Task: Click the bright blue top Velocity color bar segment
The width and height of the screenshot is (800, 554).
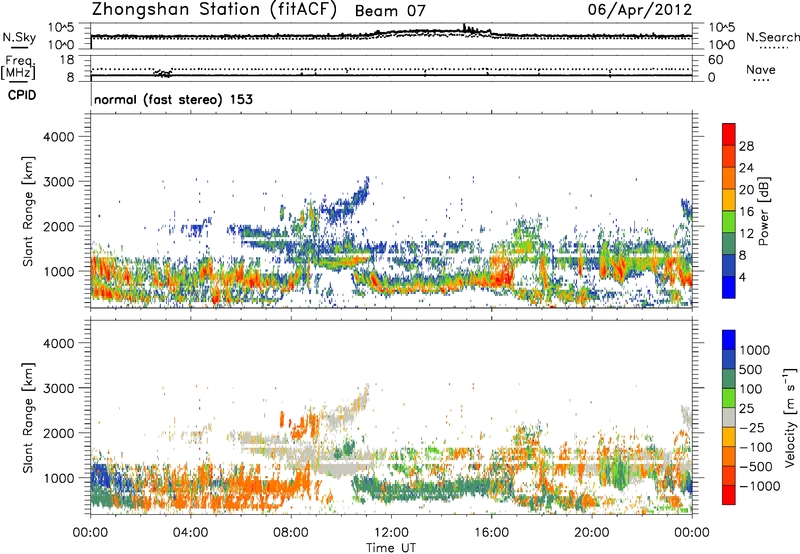Action: tap(729, 340)
